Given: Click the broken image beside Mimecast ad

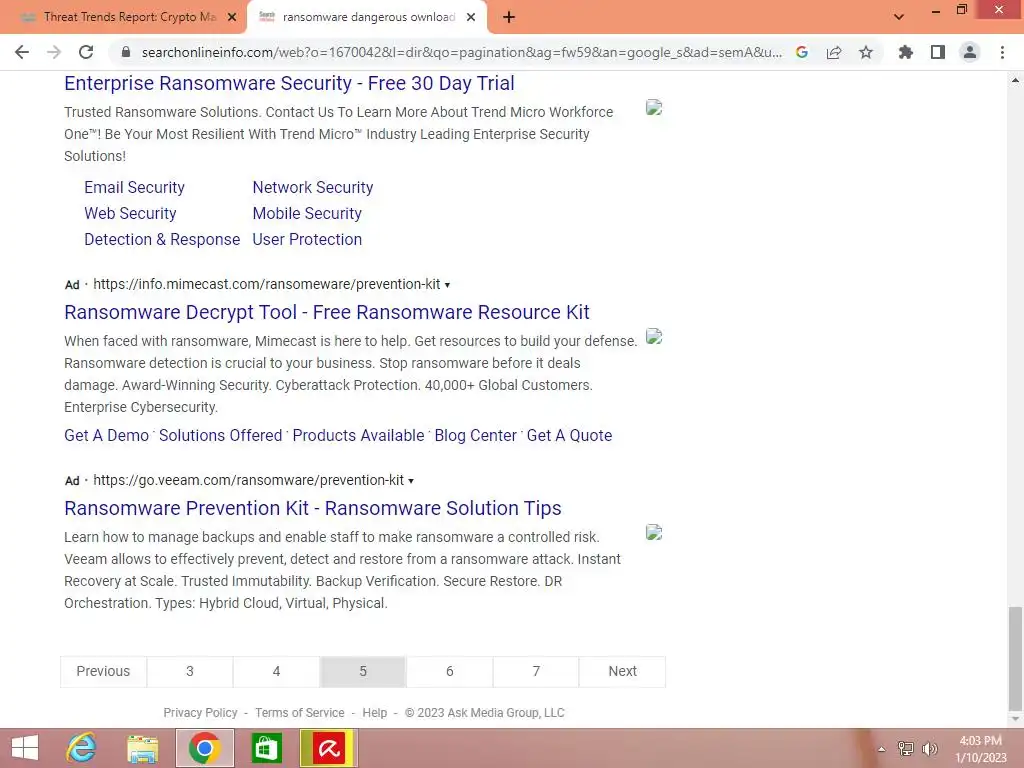Looking at the screenshot, I should [x=654, y=336].
